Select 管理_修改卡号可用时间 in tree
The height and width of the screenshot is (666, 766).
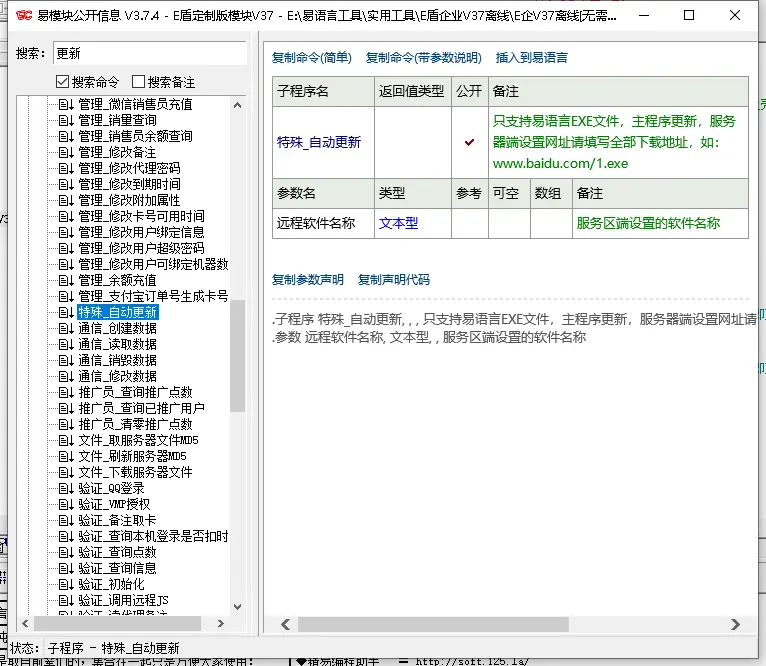tap(142, 216)
